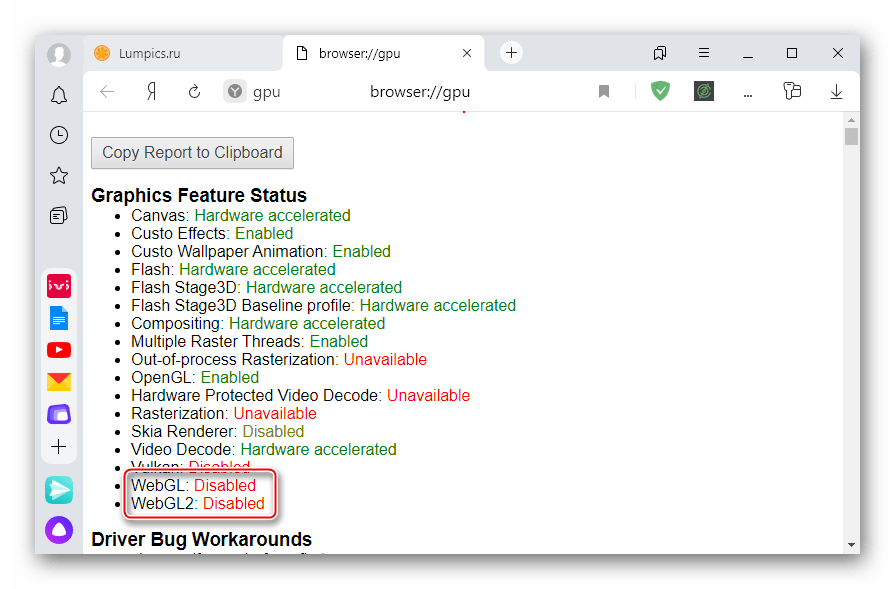Open the green radar extension icon
This screenshot has width=895, height=589.
pyautogui.click(x=704, y=91)
